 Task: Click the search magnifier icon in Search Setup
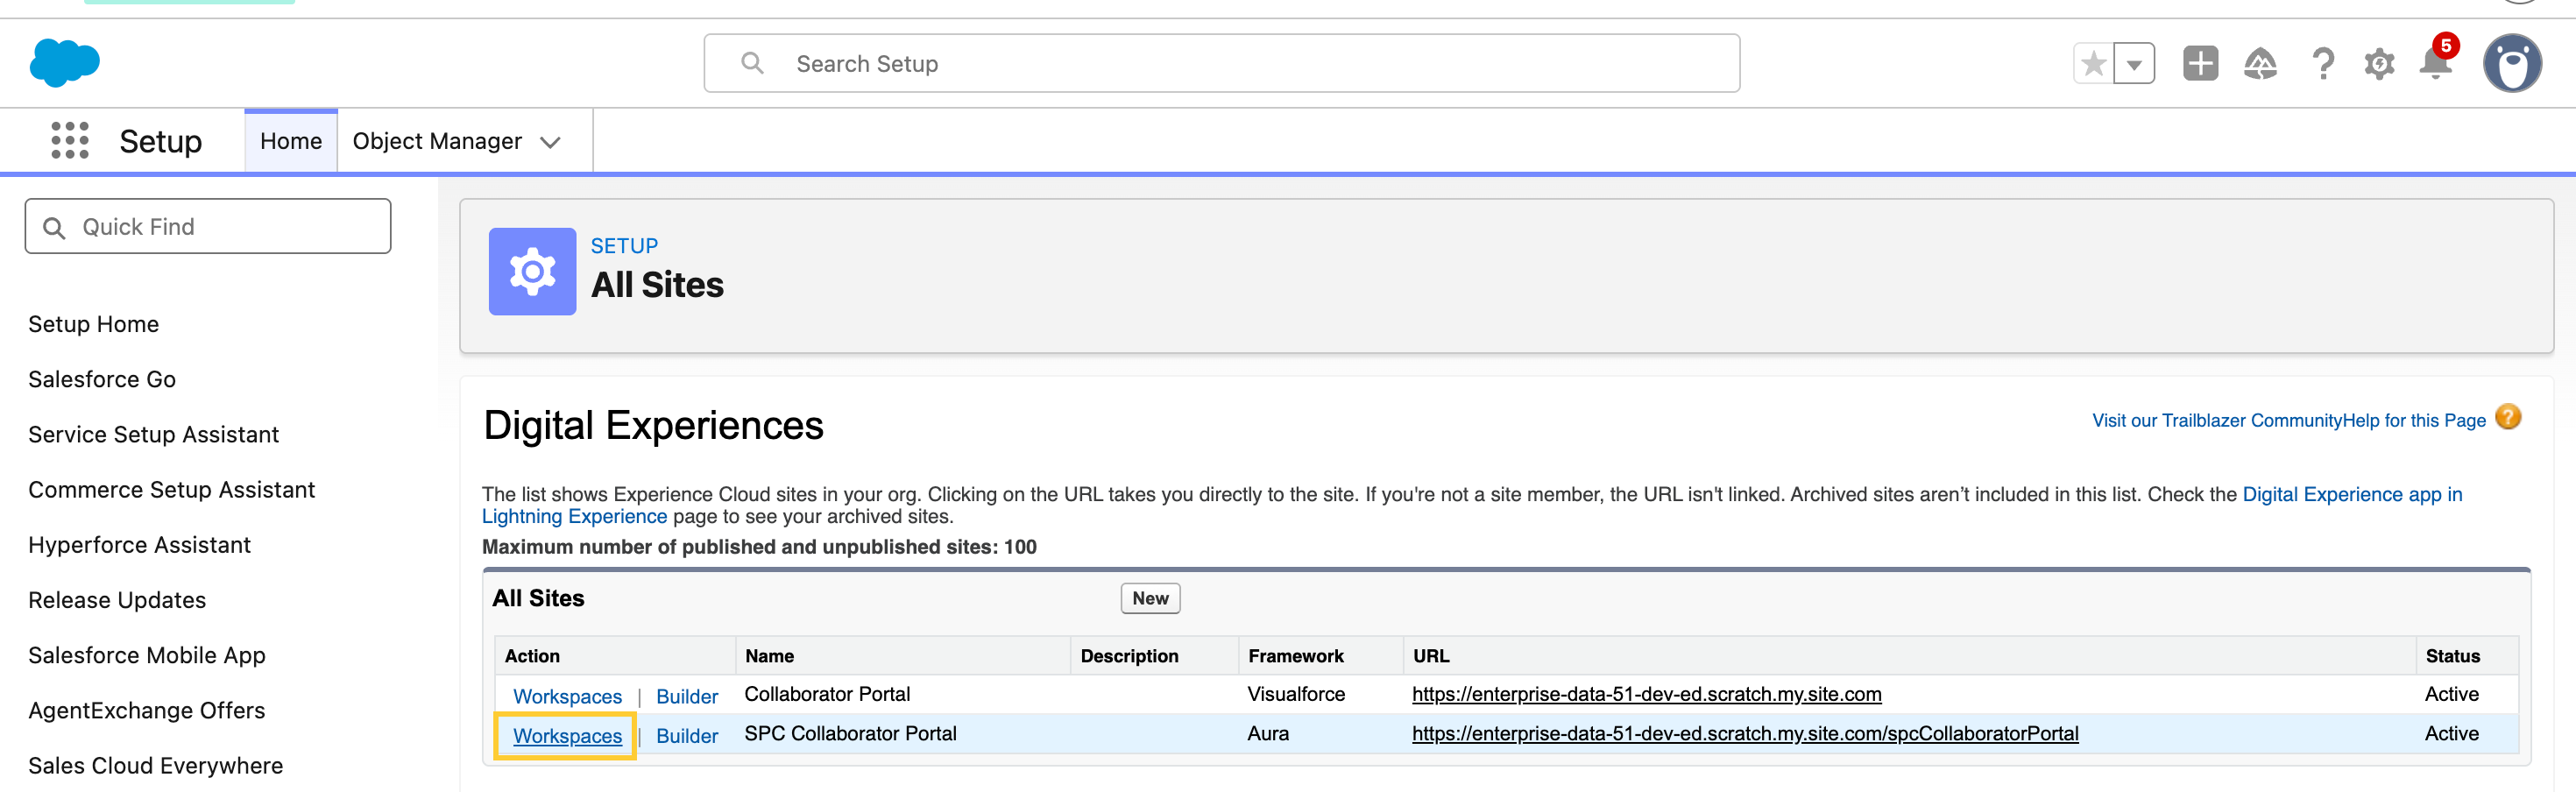pos(752,63)
